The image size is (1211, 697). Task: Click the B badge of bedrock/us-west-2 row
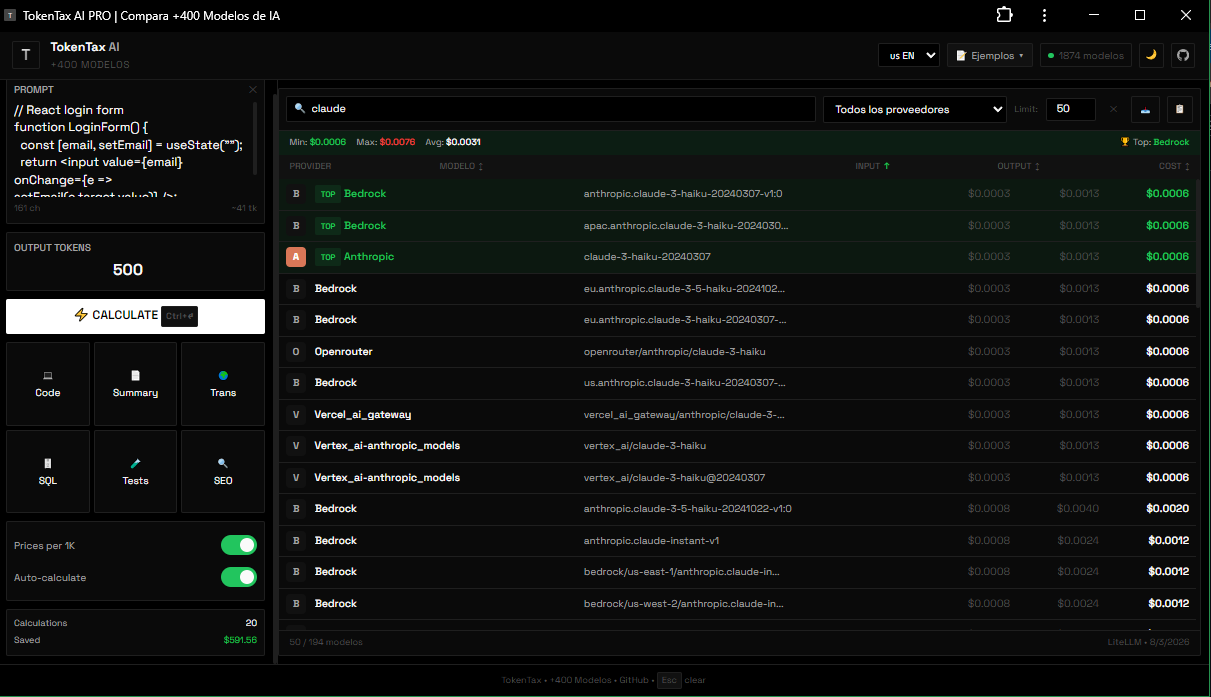click(x=296, y=604)
